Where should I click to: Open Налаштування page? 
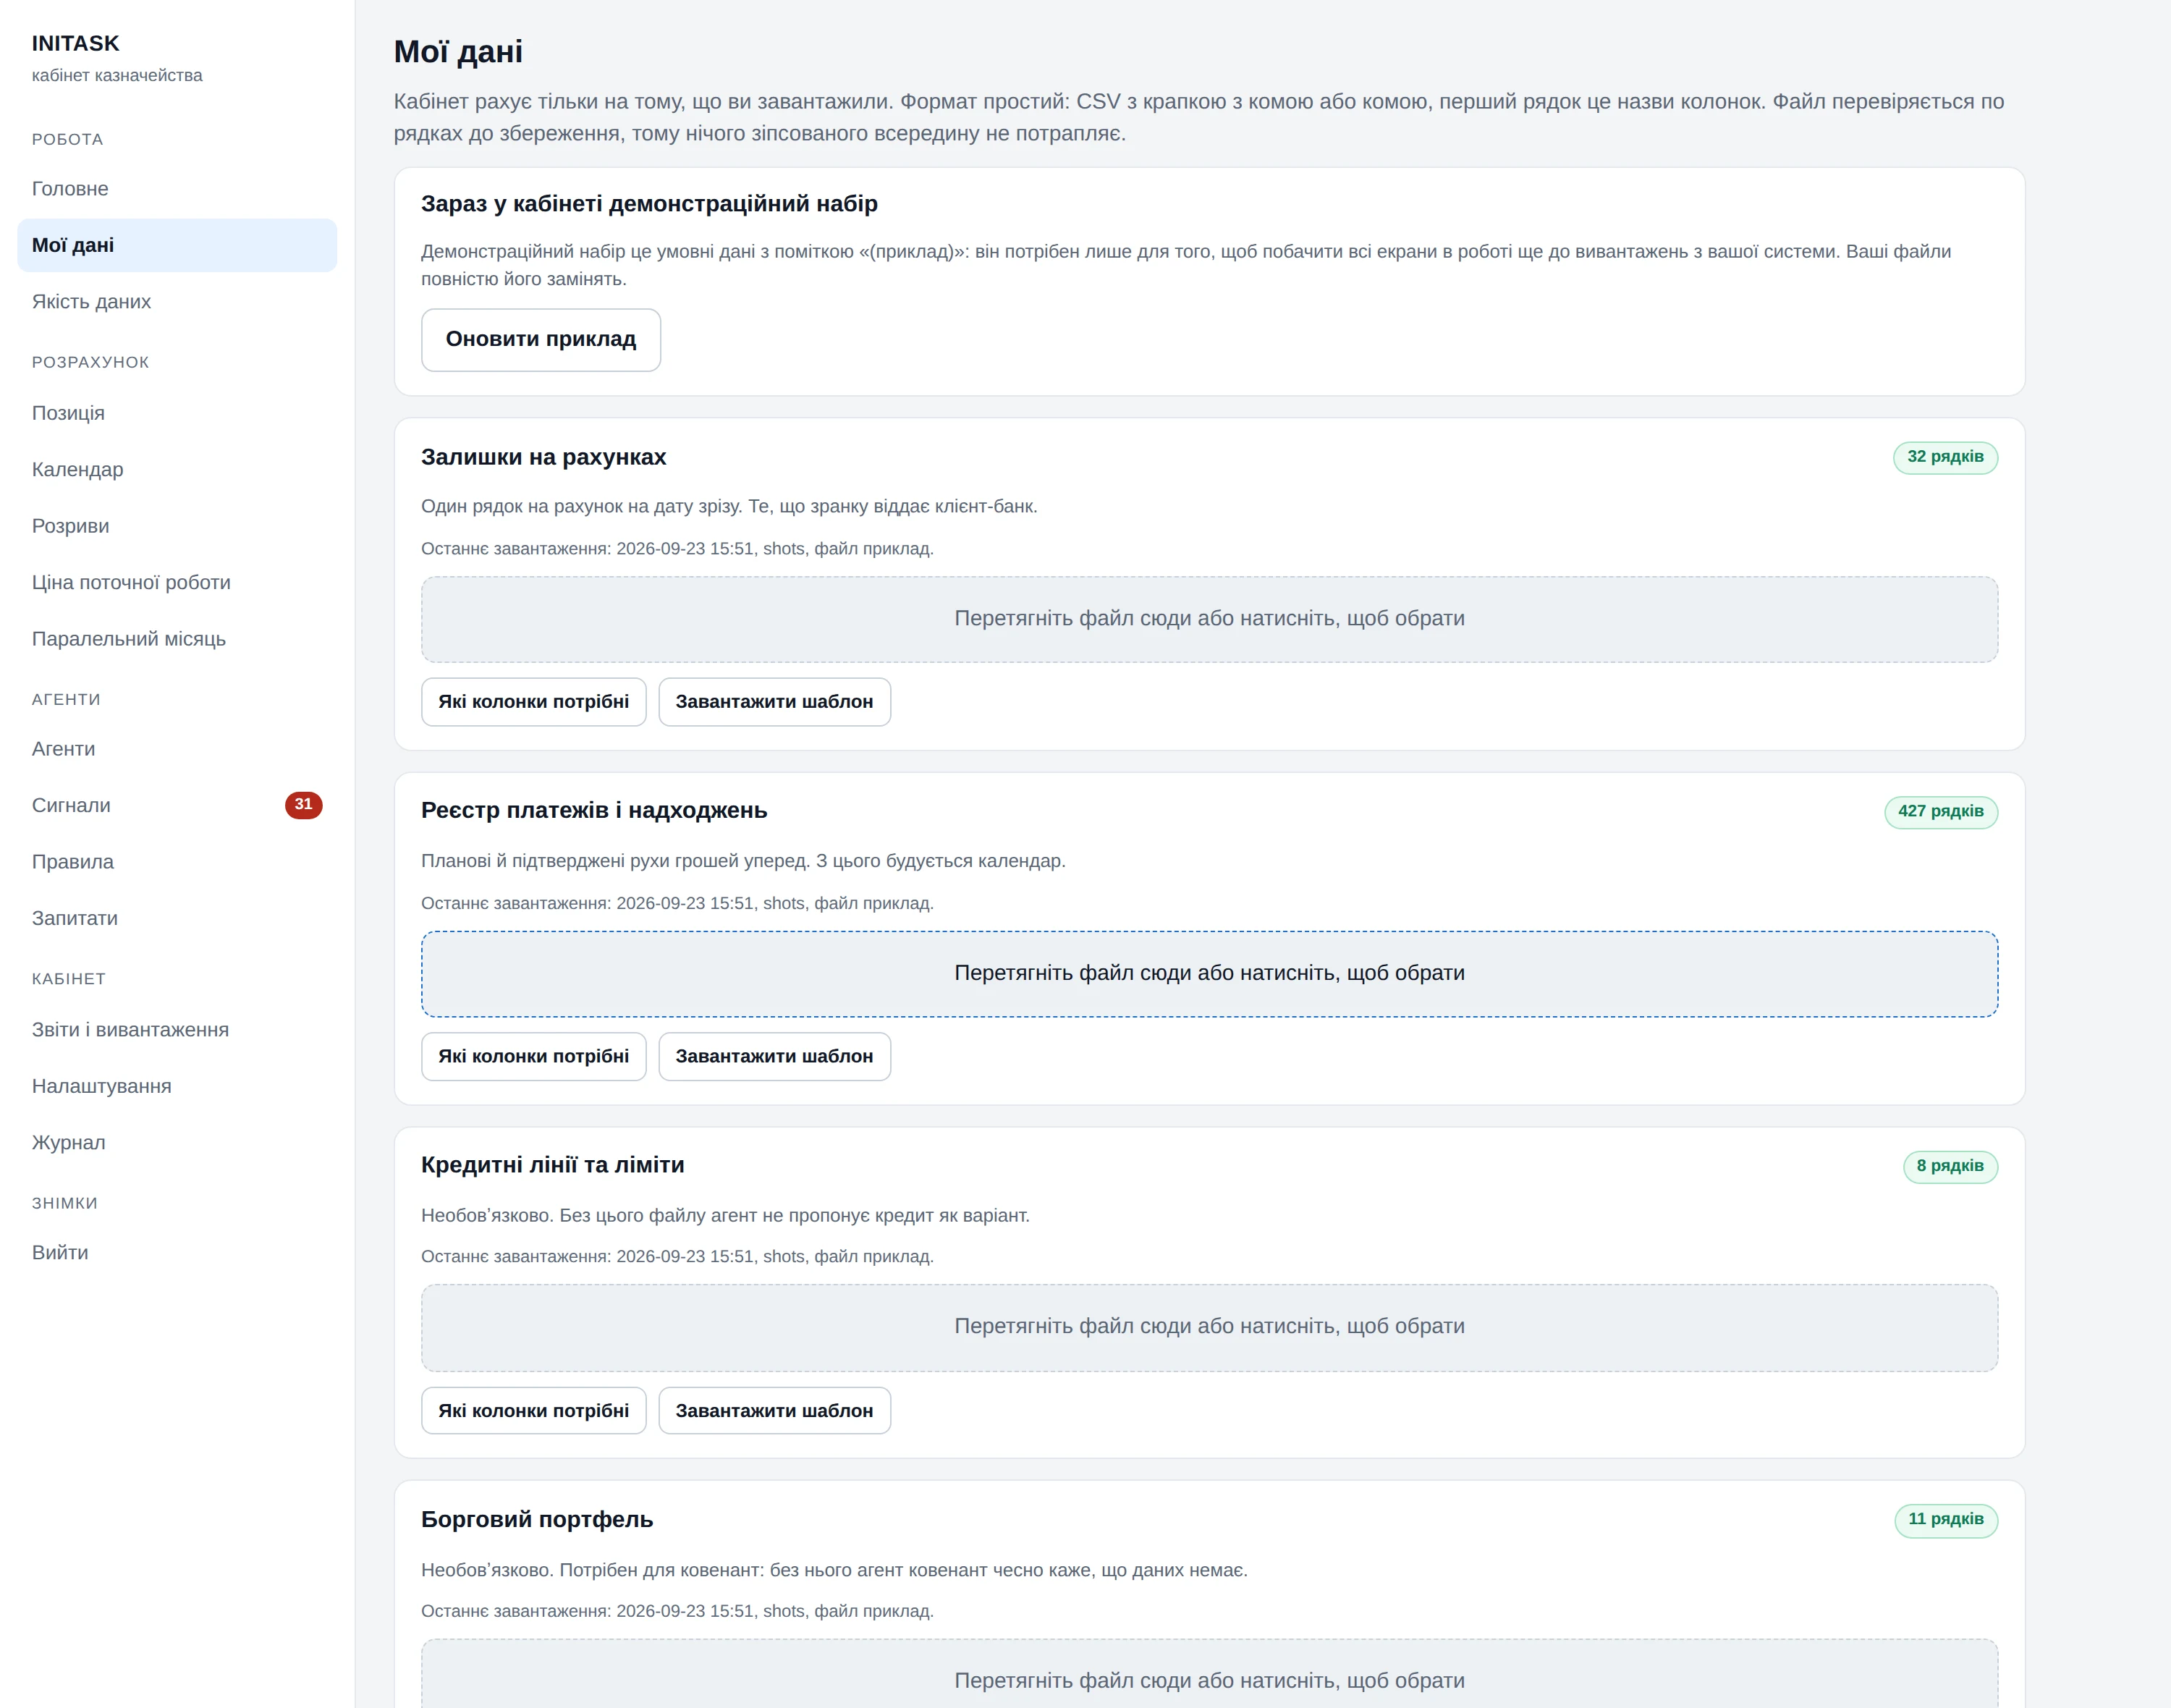point(177,1086)
